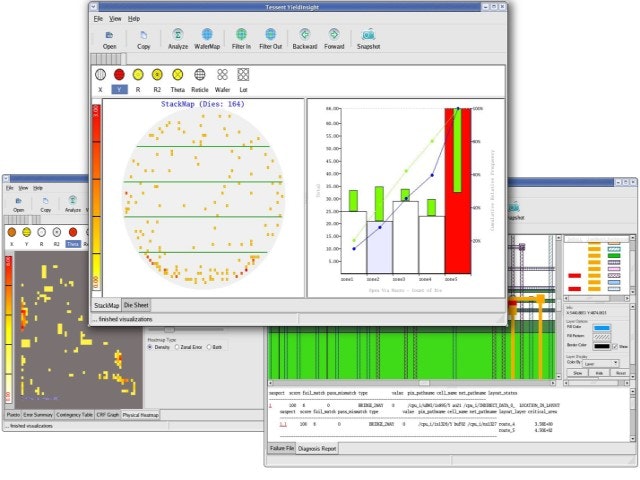640x480 pixels.
Task: Click Show button in Layer Display
Action: pyautogui.click(x=578, y=373)
